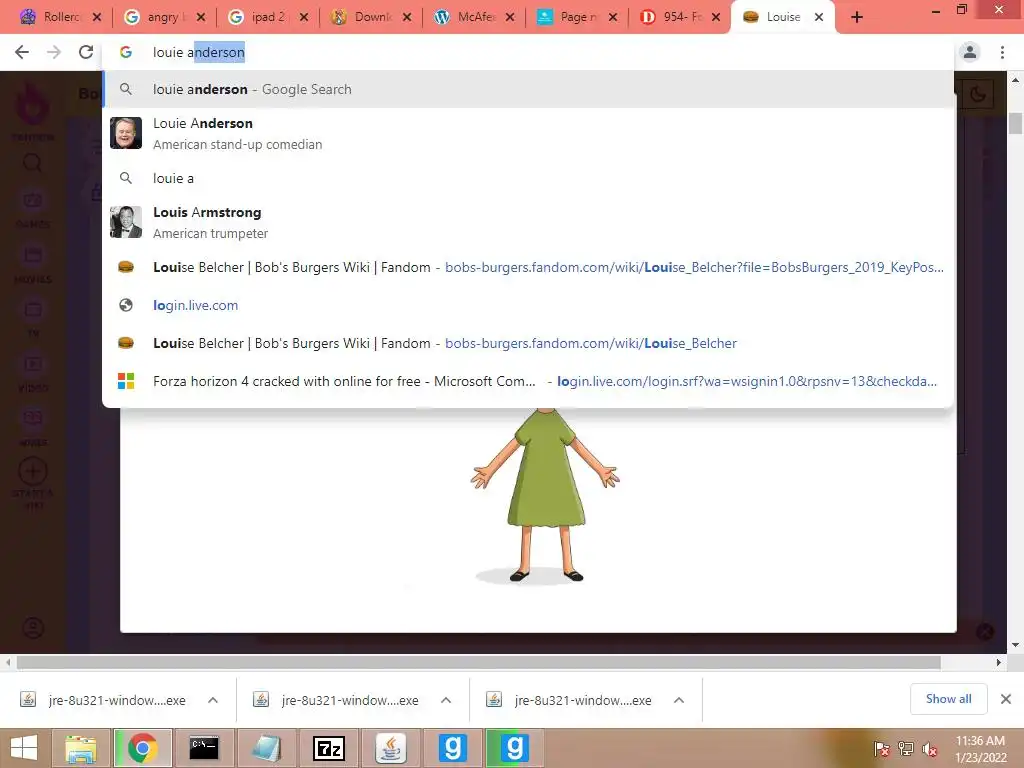Open the Java taskbar icon
Image resolution: width=1024 pixels, height=768 pixels.
391,748
